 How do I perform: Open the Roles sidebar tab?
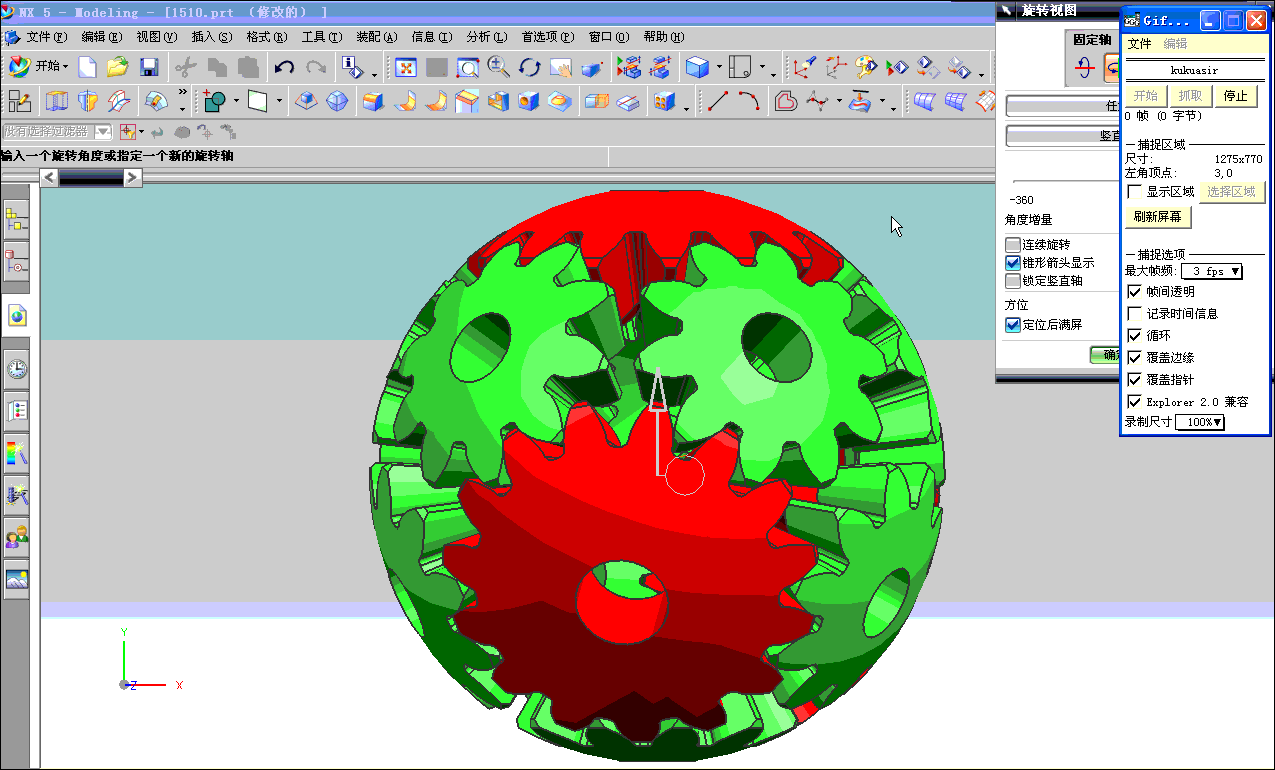(17, 537)
